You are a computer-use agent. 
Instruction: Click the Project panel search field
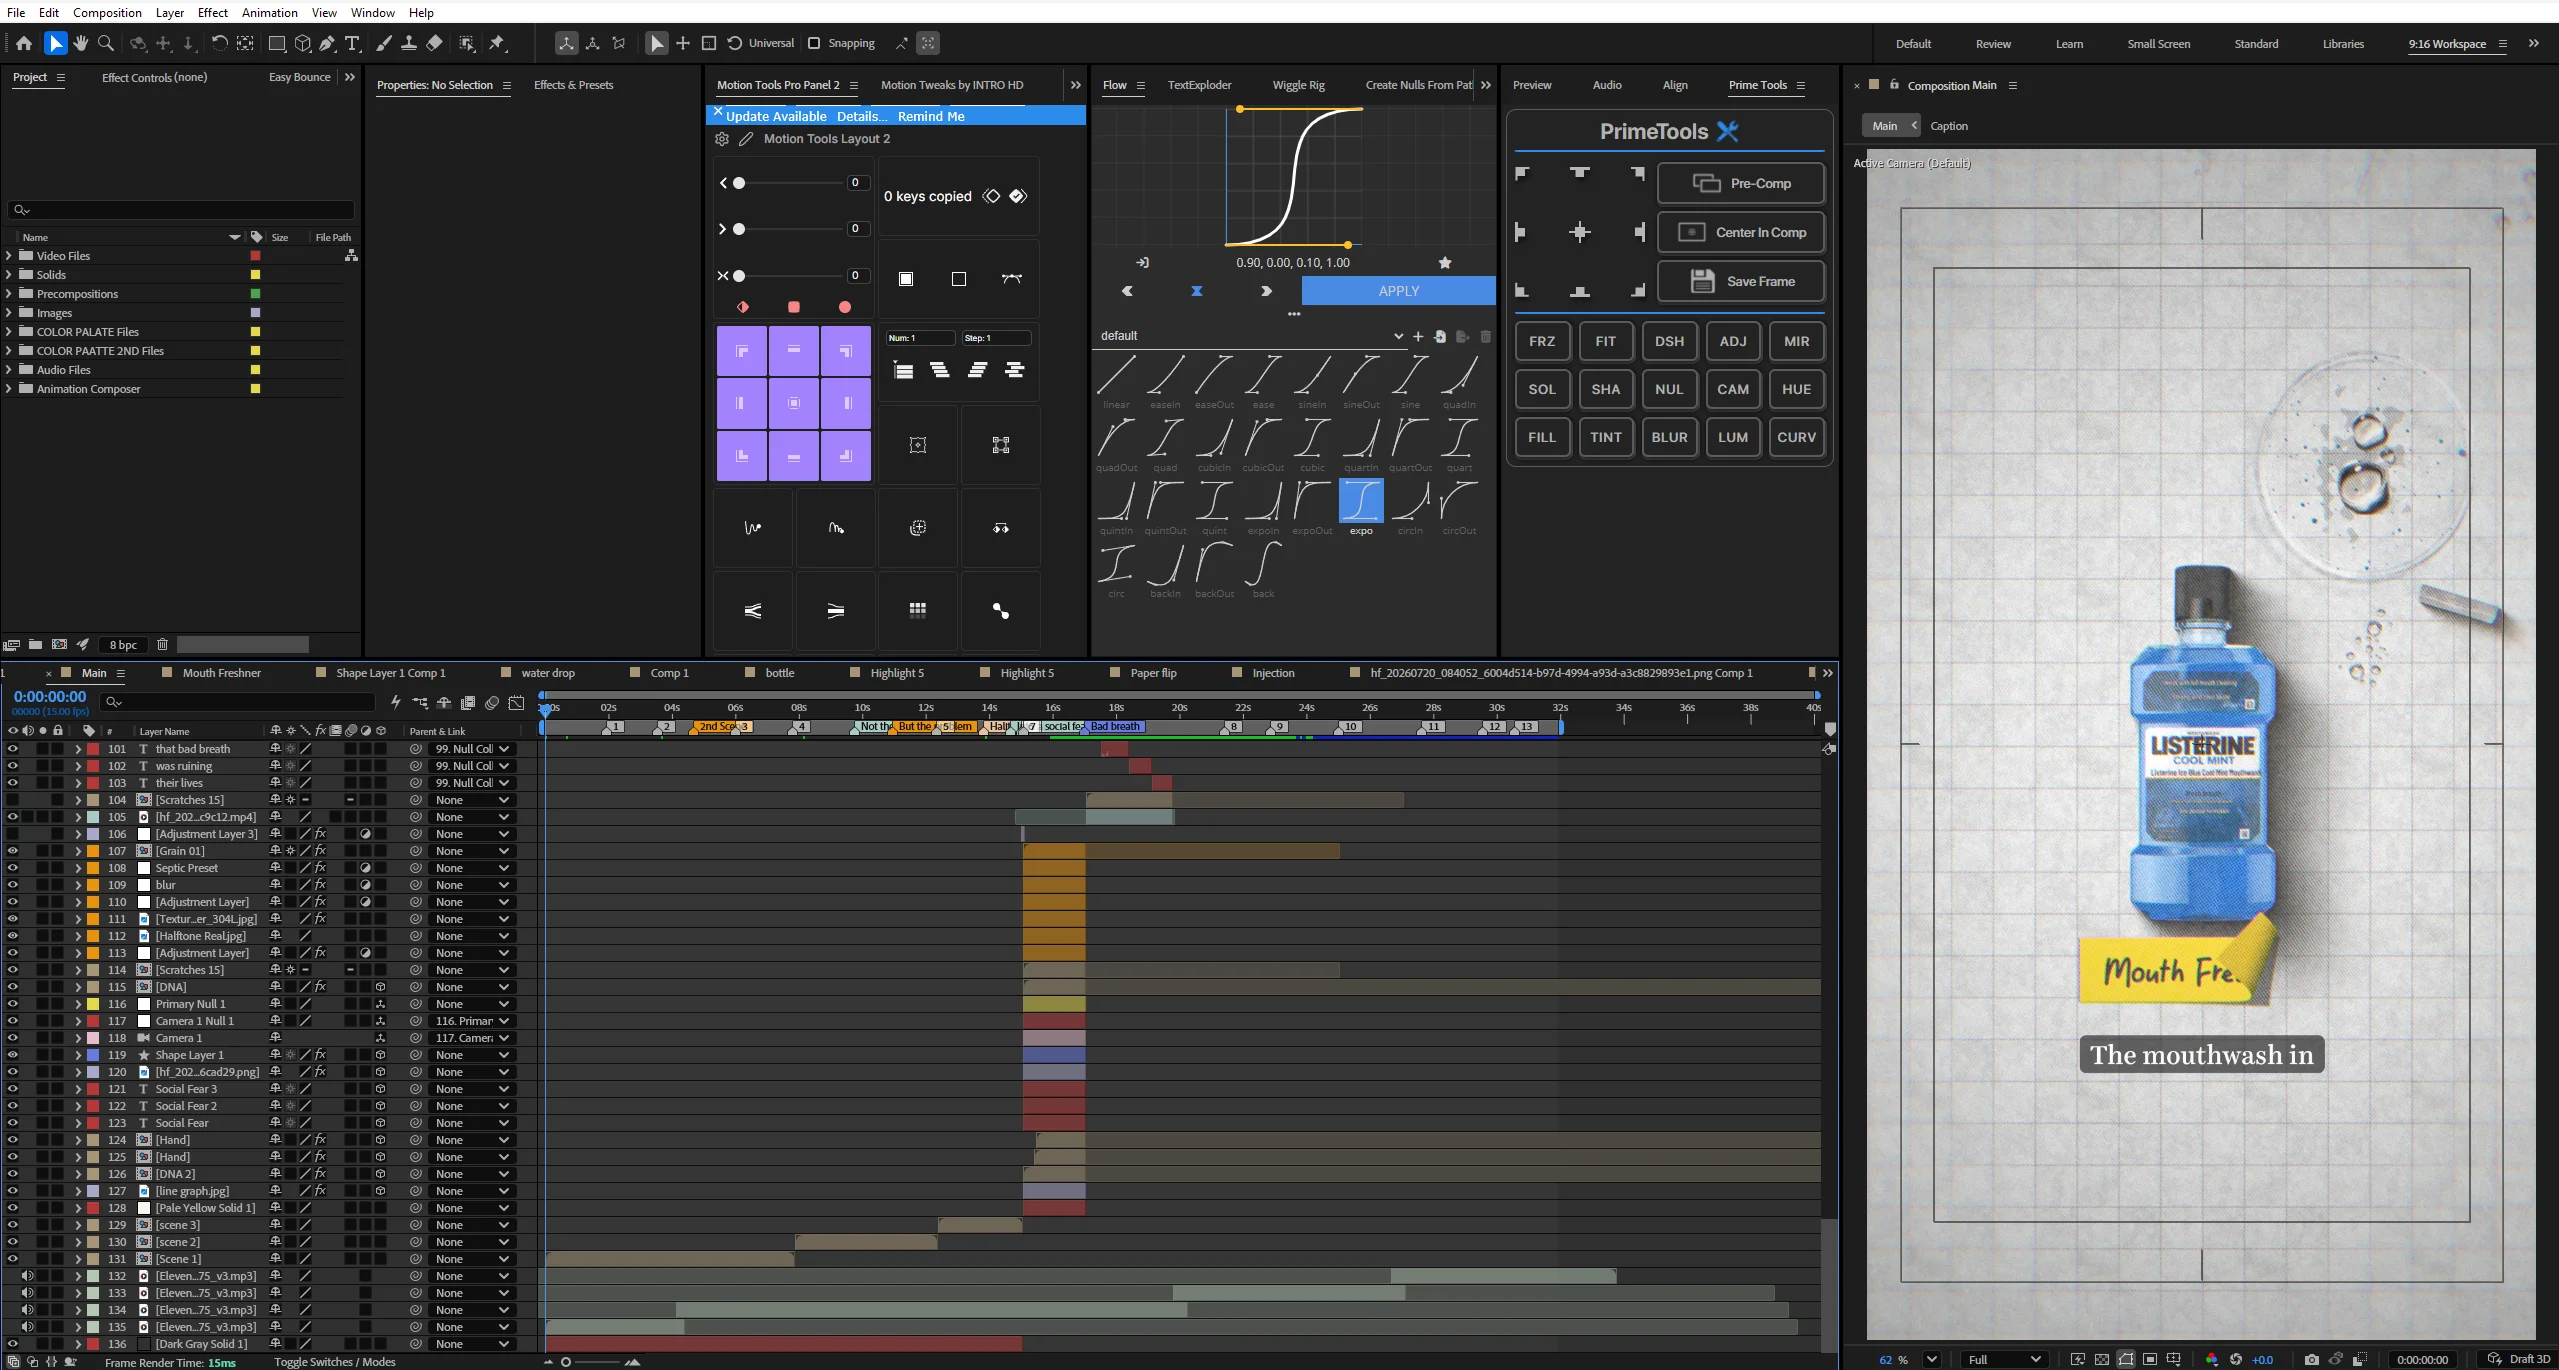(x=181, y=210)
